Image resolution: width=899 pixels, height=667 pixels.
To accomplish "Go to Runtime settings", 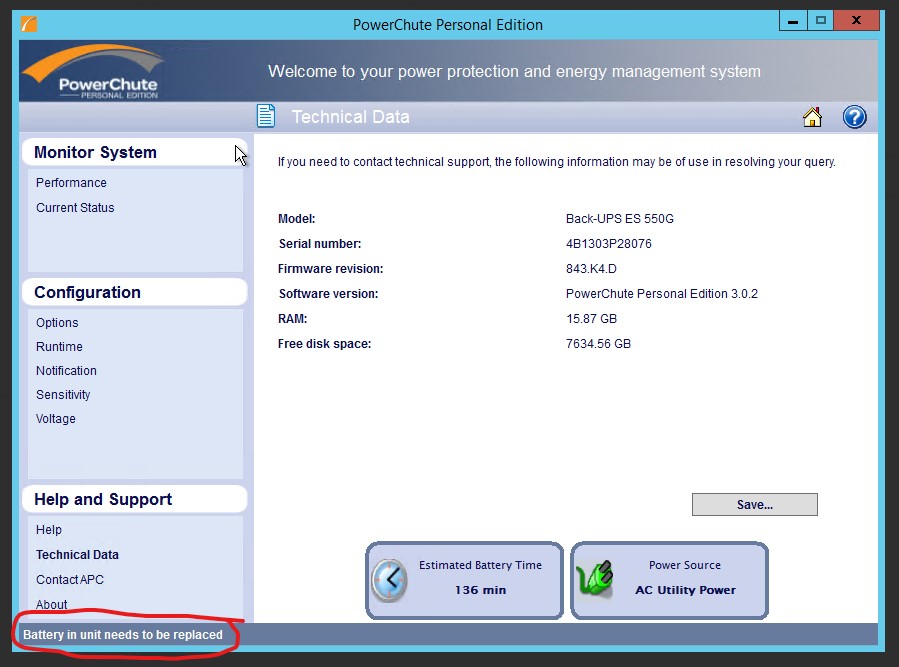I will pyautogui.click(x=59, y=347).
